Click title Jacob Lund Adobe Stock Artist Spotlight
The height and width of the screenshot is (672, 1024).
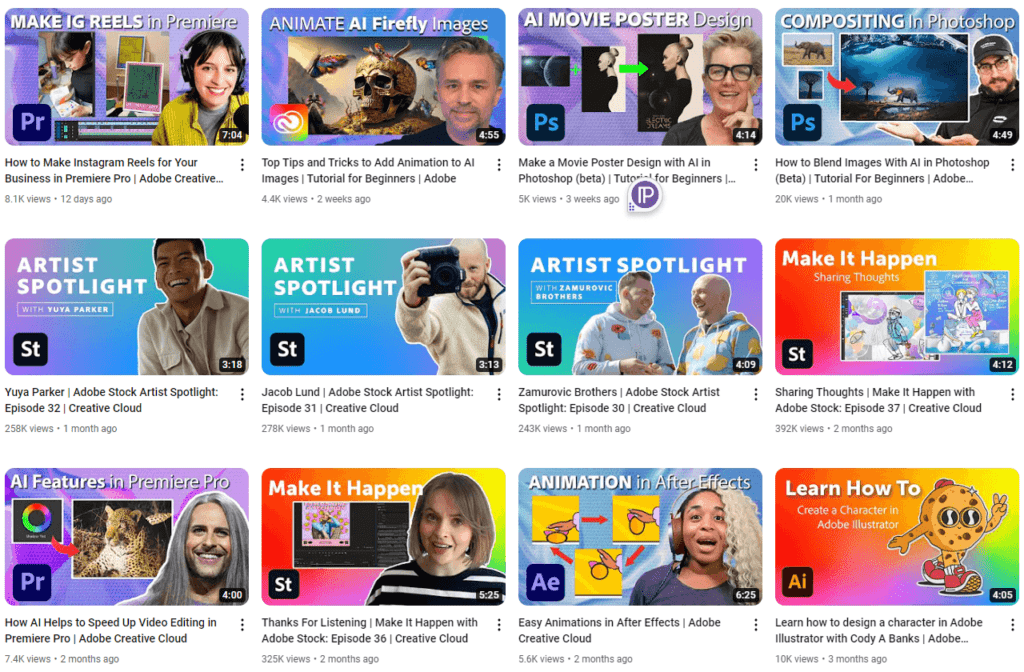pos(368,400)
